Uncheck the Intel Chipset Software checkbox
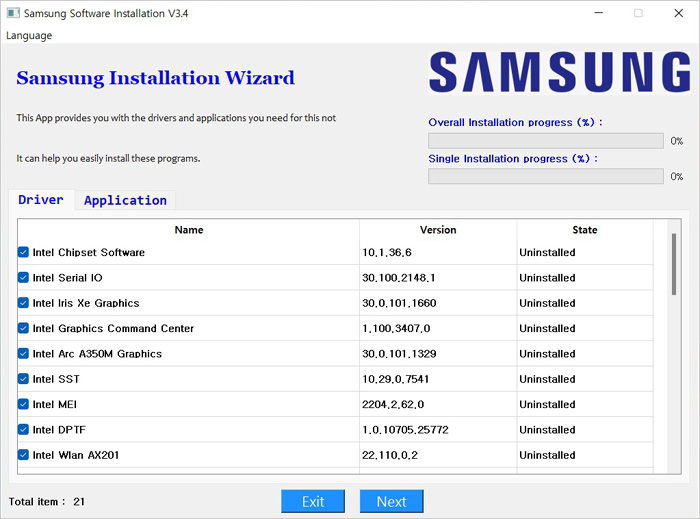This screenshot has width=700, height=519. [23, 252]
